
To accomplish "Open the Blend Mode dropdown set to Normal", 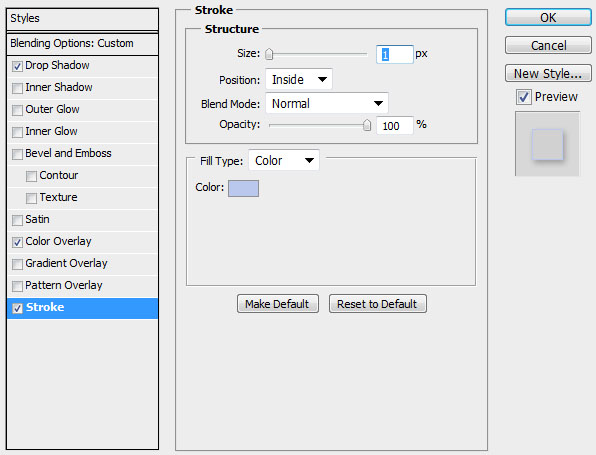I will point(327,103).
